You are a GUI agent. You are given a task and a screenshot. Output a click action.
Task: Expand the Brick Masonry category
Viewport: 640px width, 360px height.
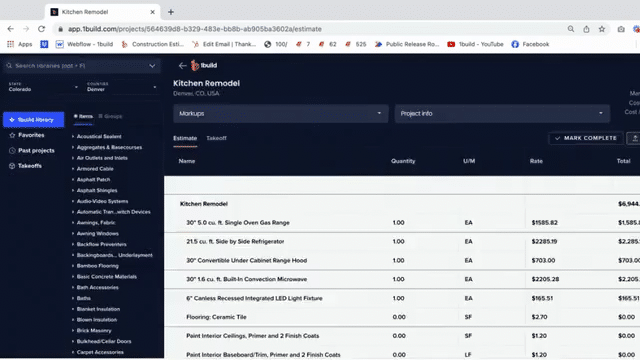click(91, 331)
